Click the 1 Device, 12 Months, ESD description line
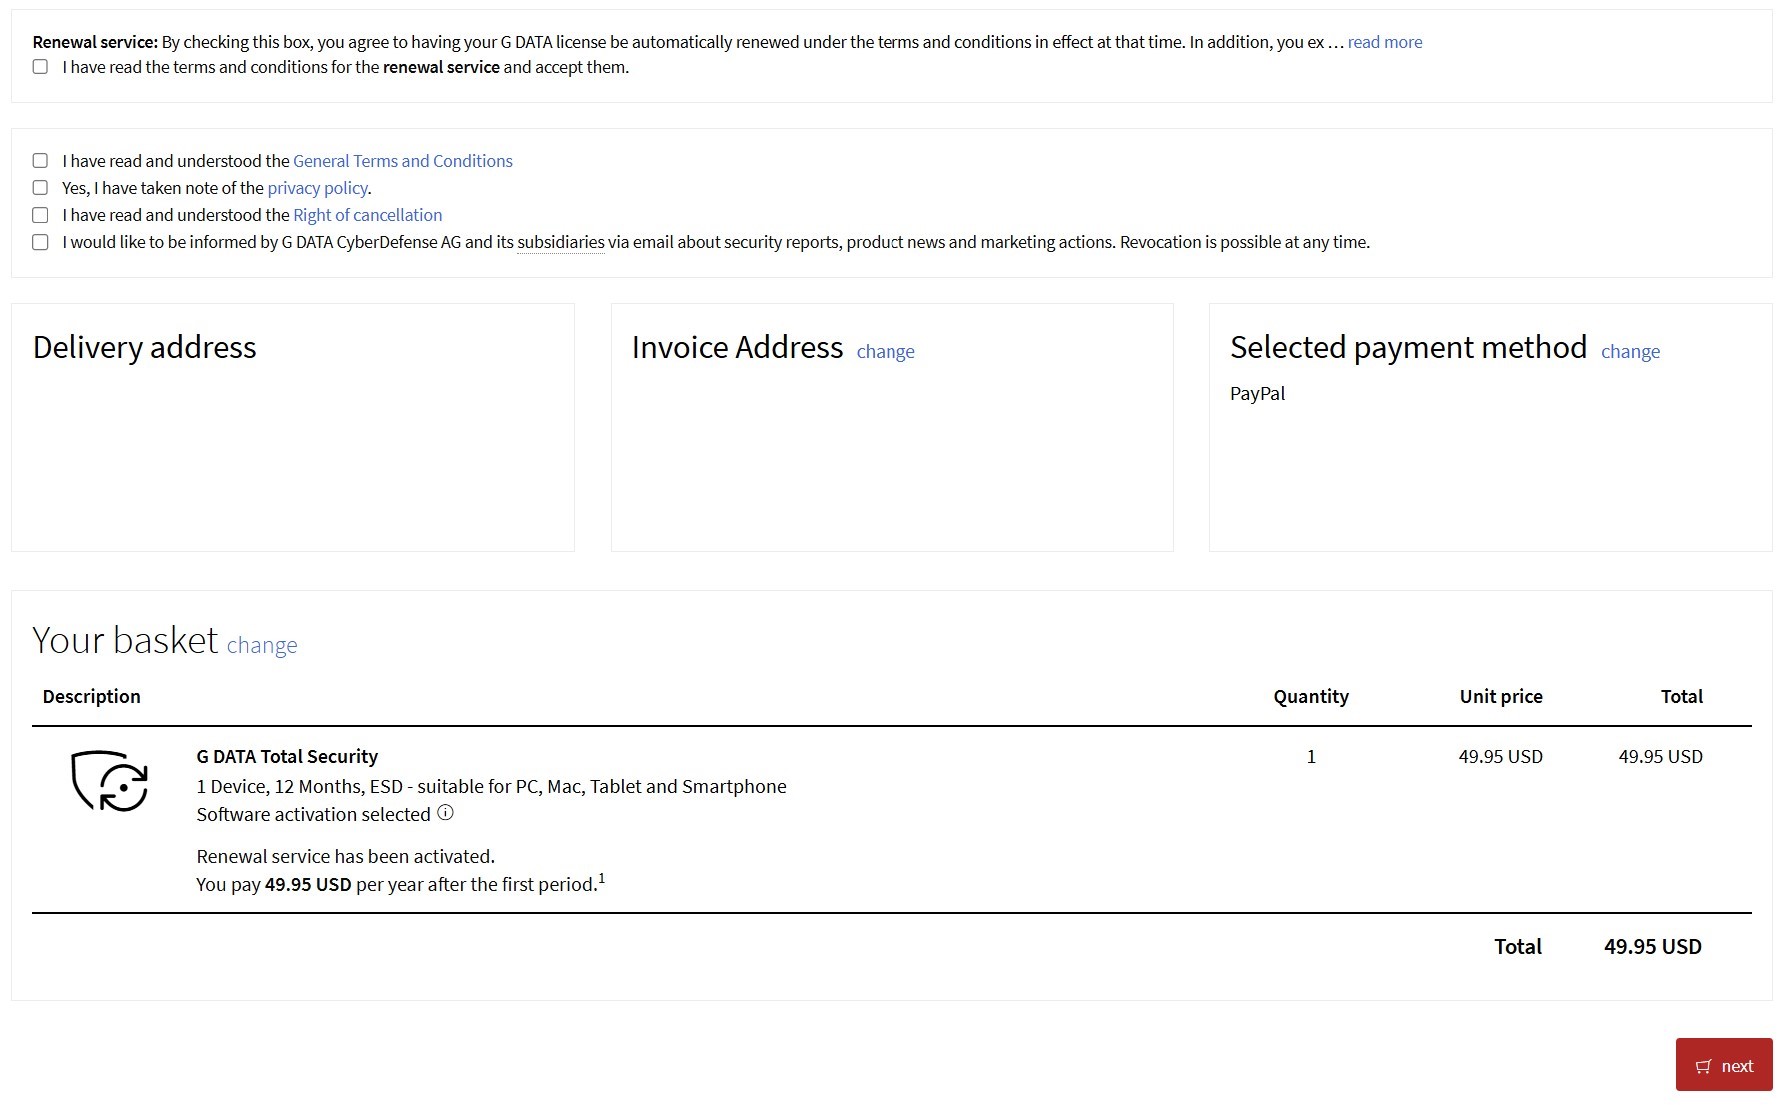 coord(492,787)
